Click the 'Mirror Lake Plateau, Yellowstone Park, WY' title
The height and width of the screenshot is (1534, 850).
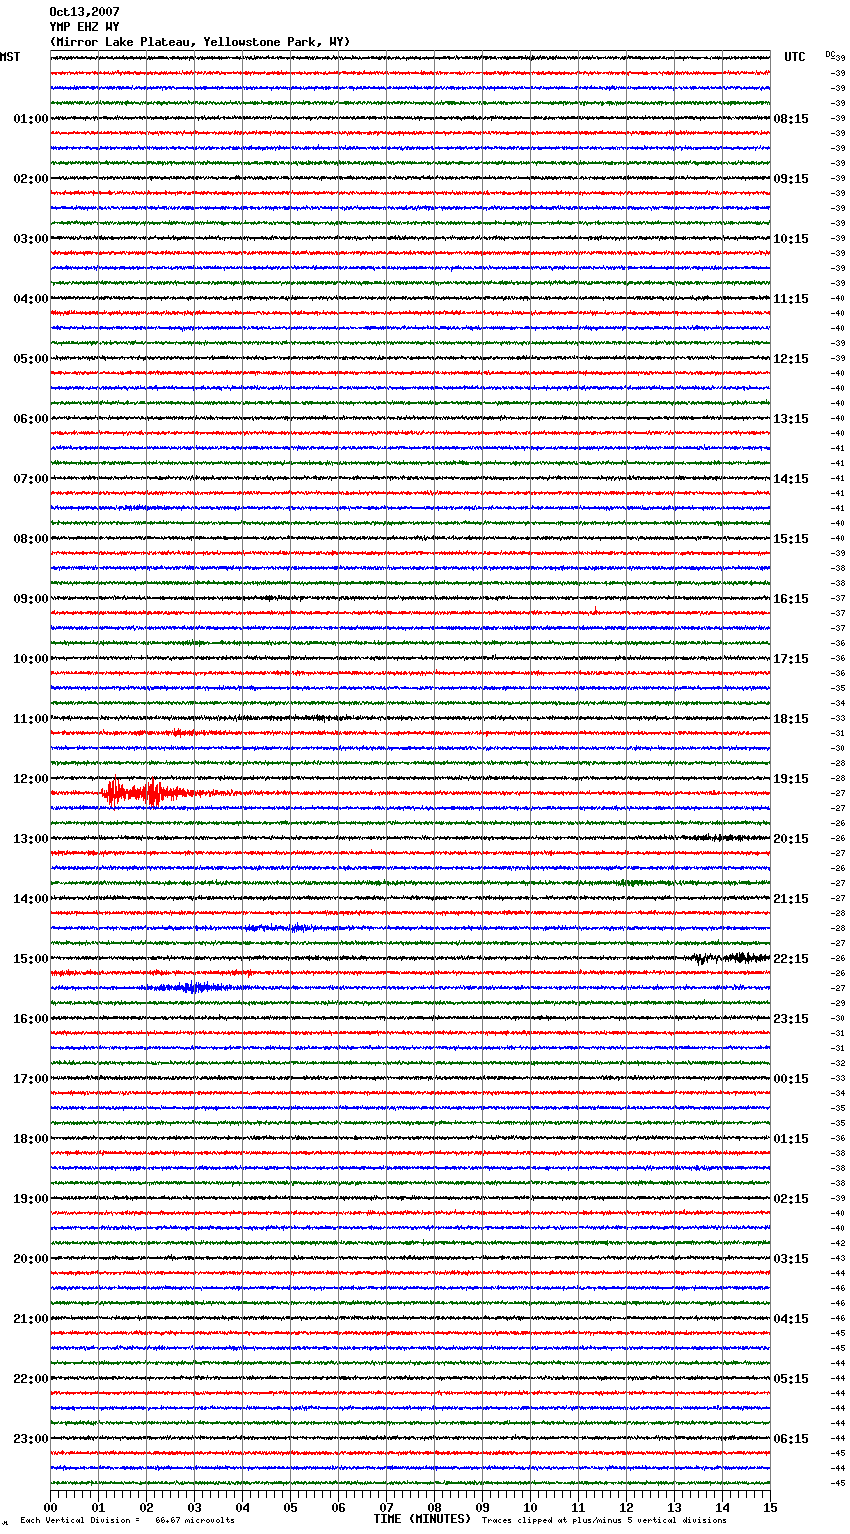200,42
